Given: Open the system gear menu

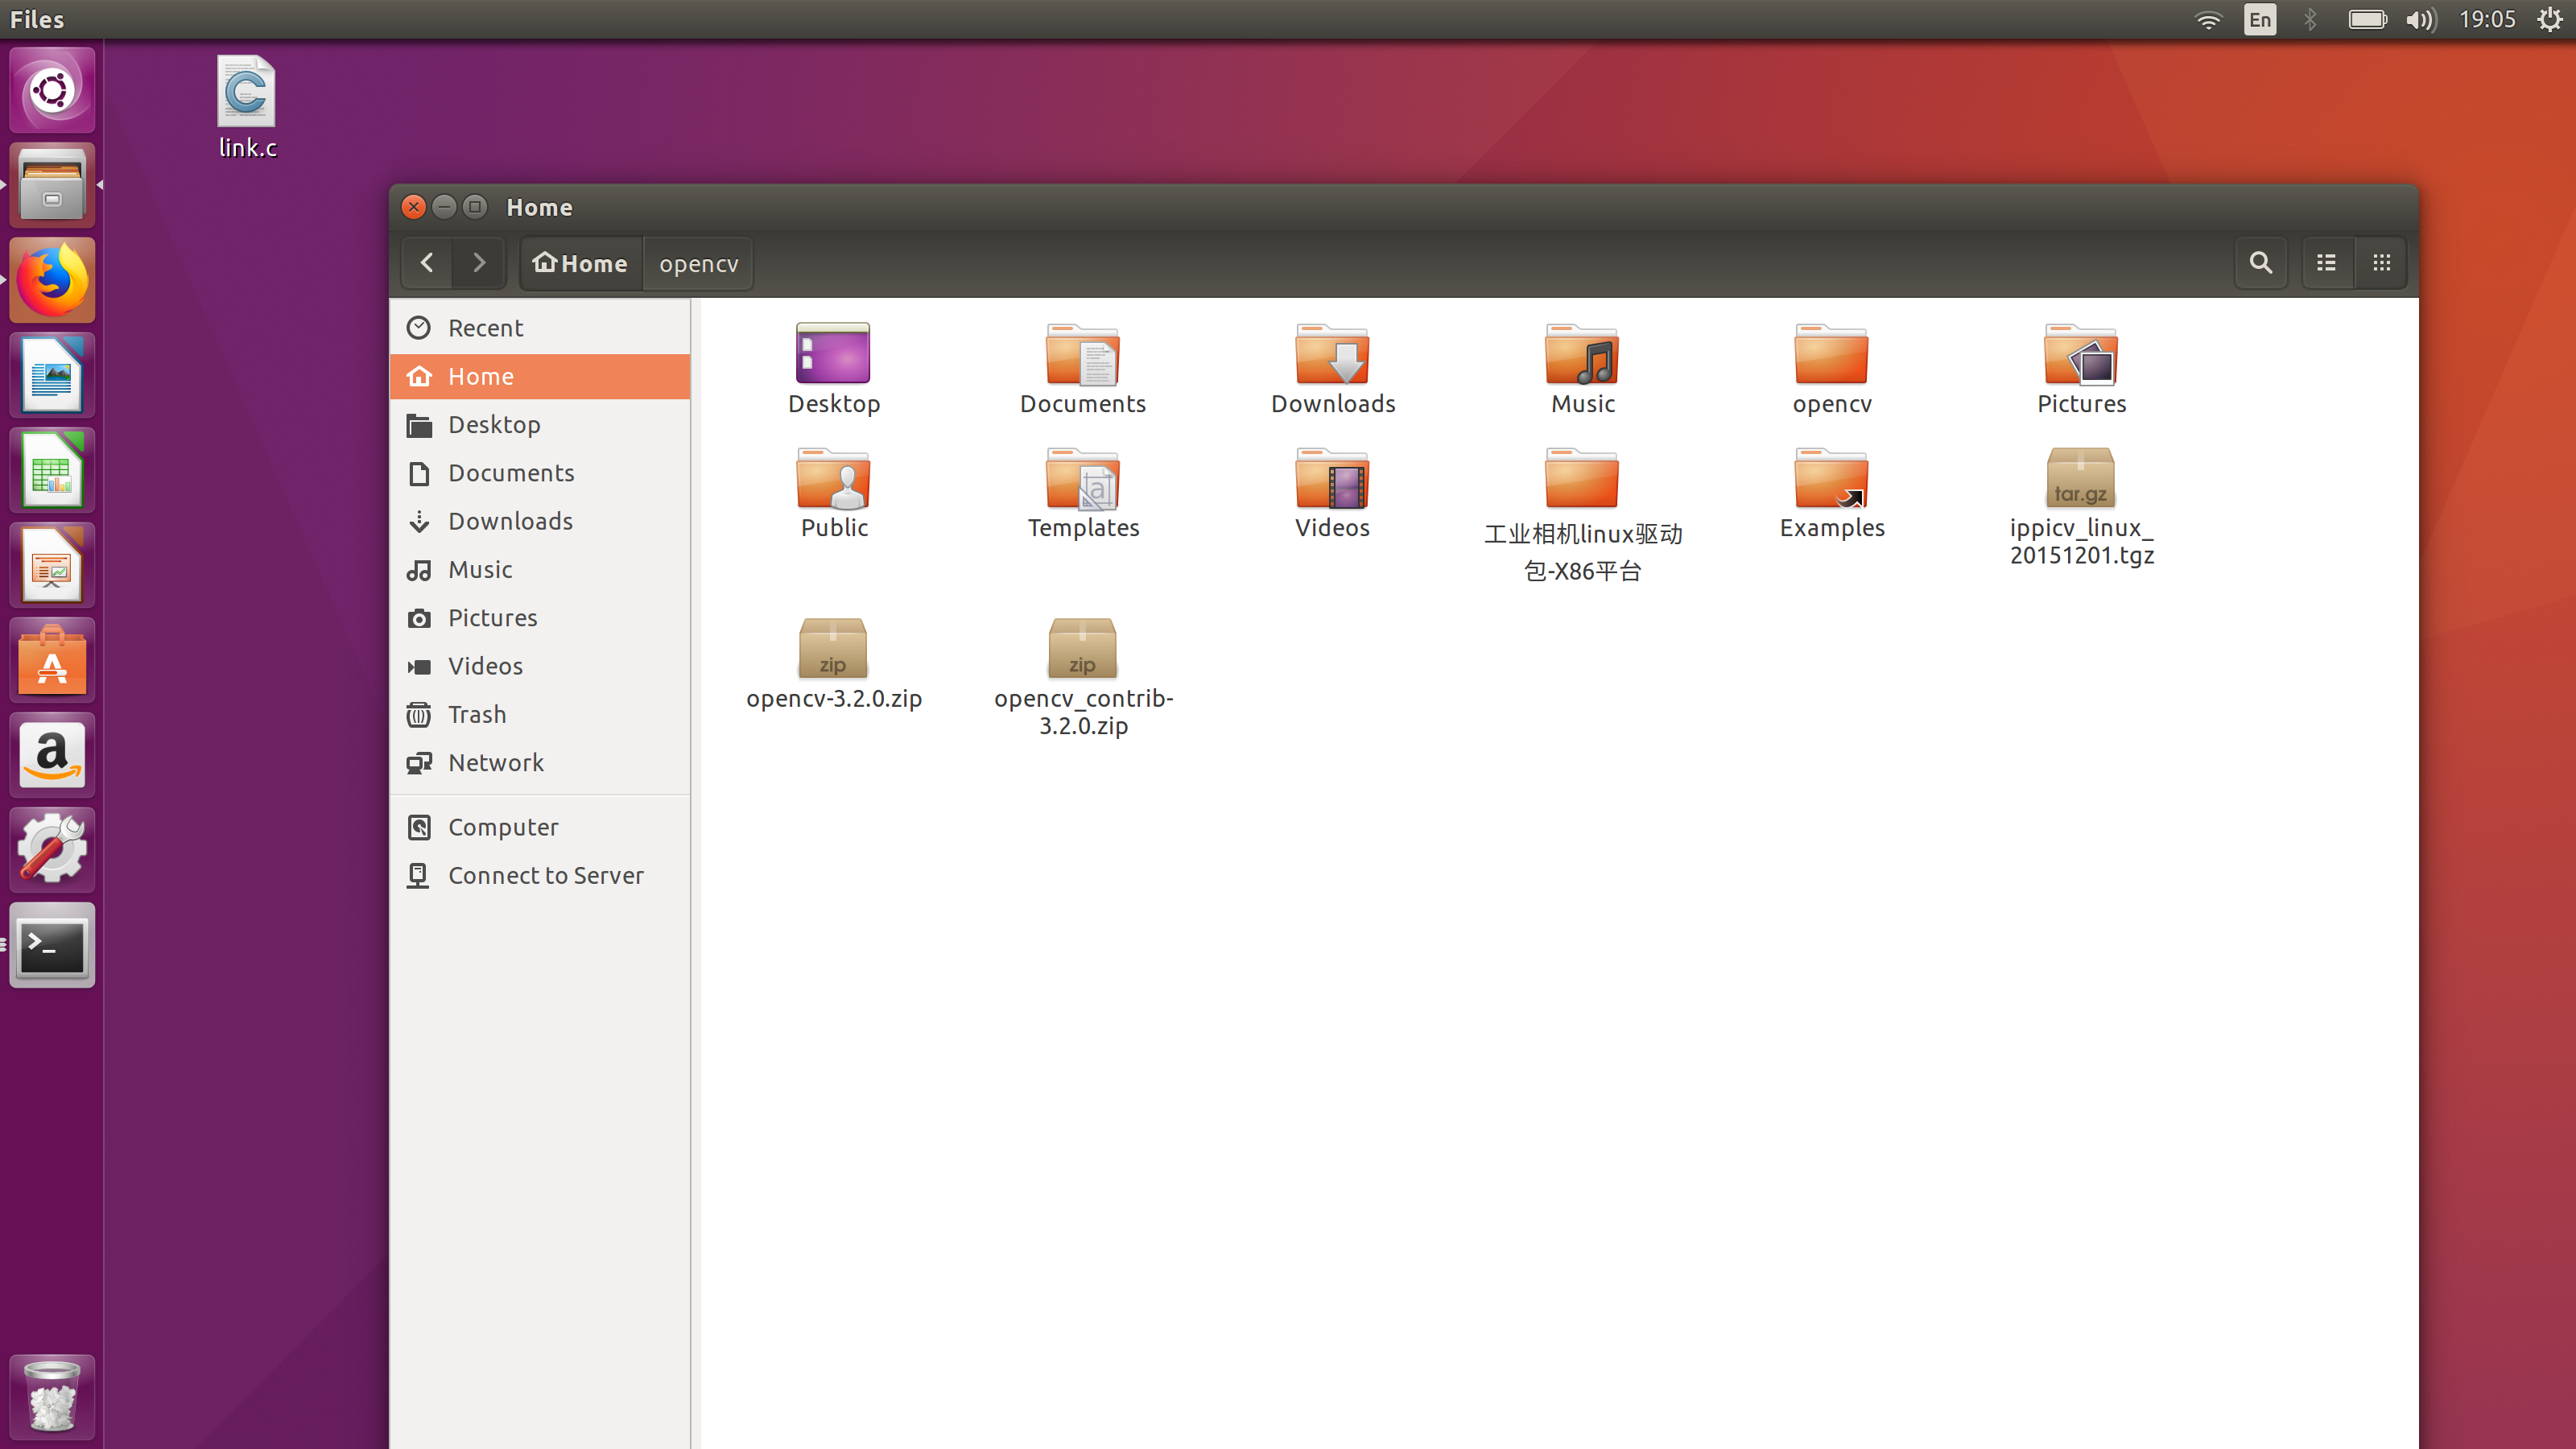Looking at the screenshot, I should [2549, 19].
